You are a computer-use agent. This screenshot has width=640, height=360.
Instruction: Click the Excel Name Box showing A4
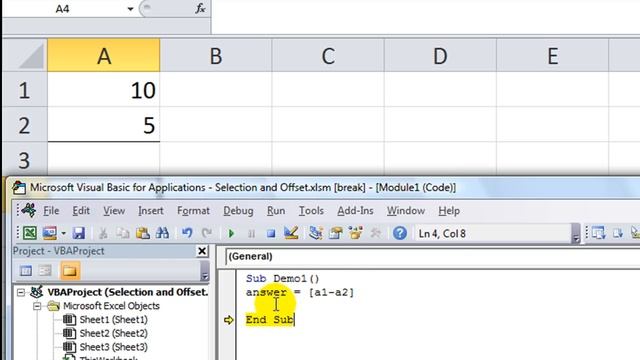62,9
